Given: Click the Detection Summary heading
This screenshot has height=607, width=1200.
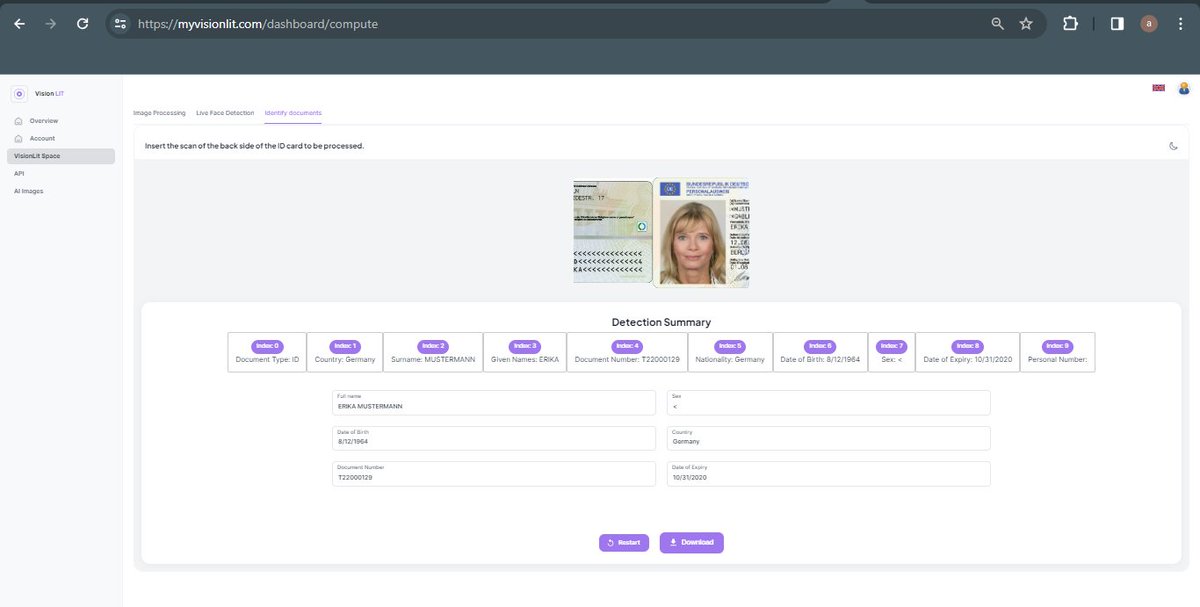Looking at the screenshot, I should 661,322.
